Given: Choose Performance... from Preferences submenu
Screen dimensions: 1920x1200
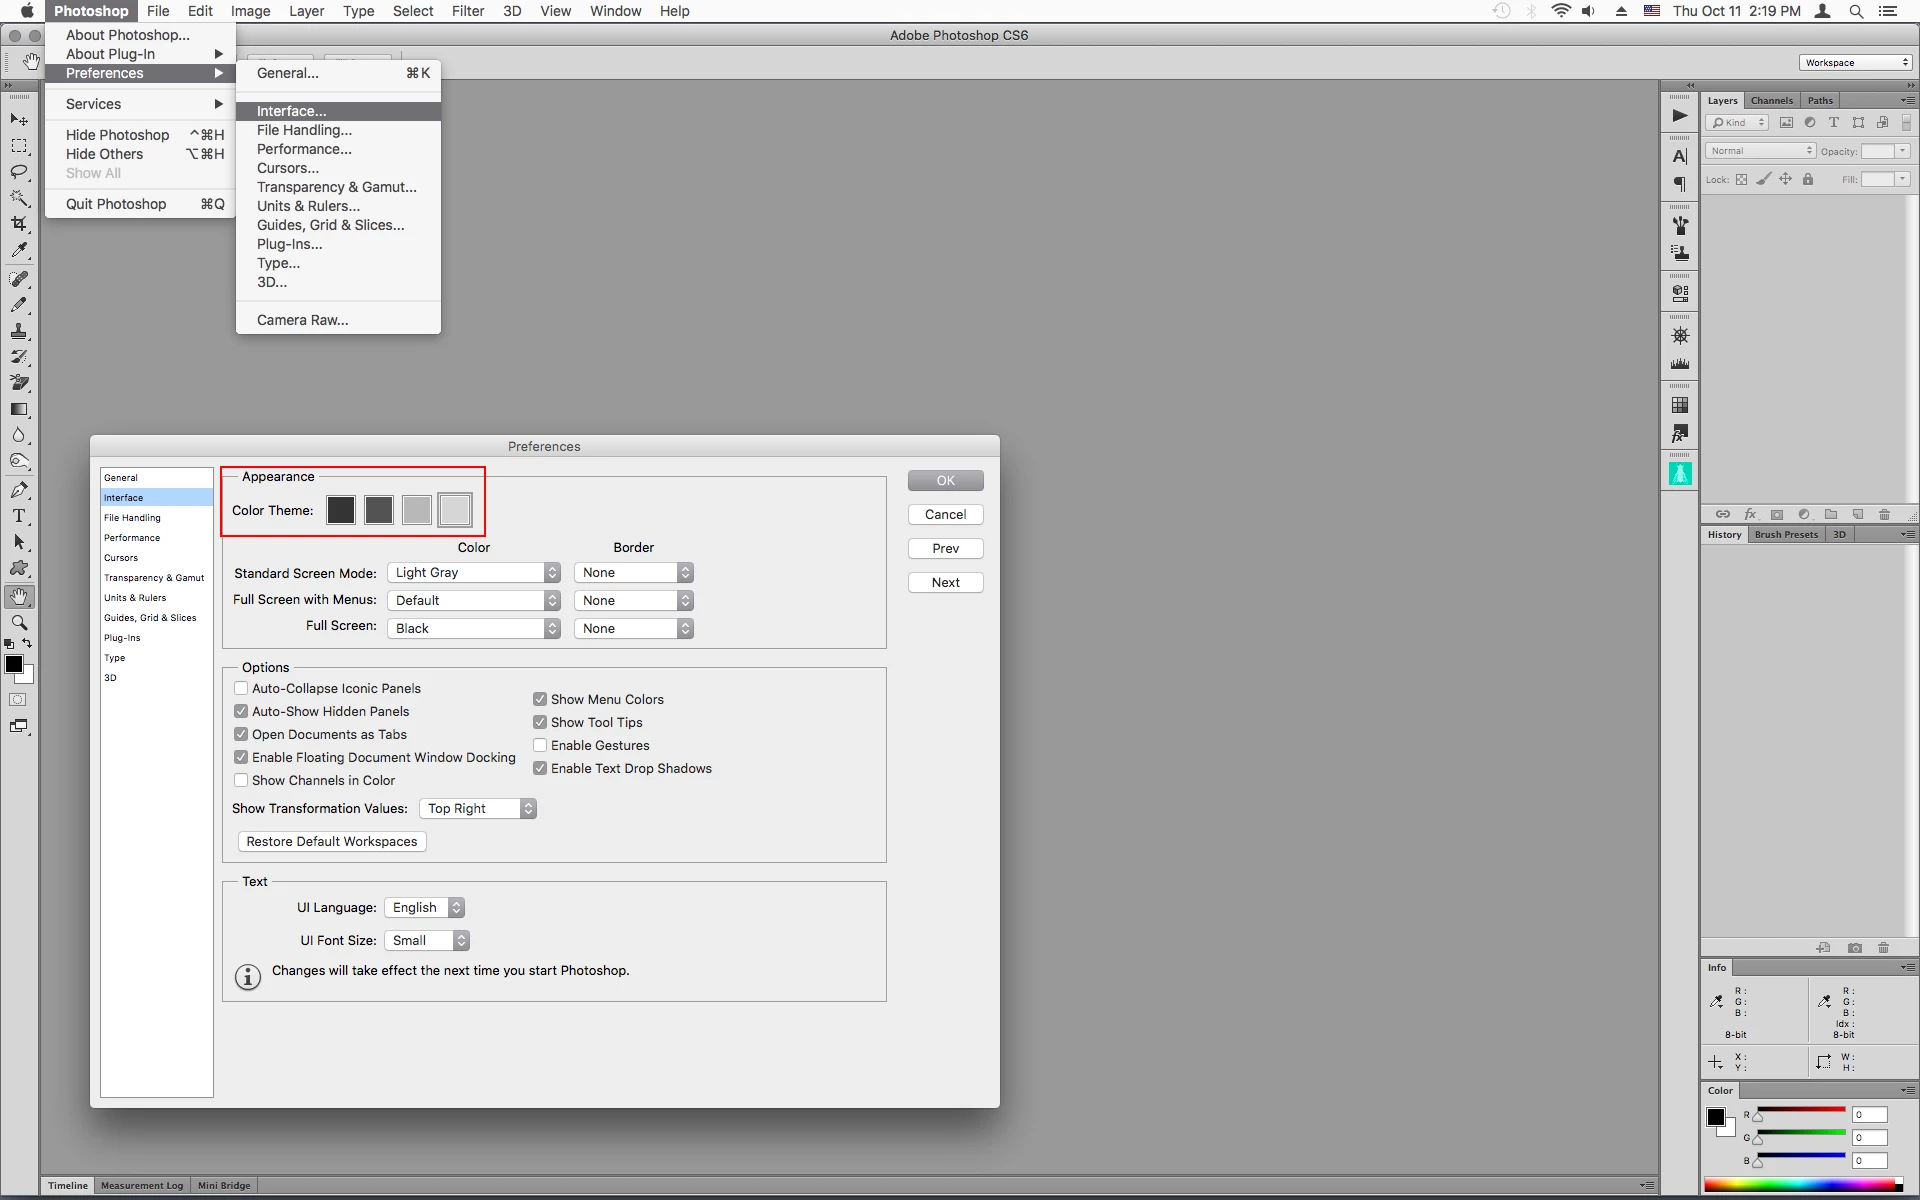Looking at the screenshot, I should point(304,149).
